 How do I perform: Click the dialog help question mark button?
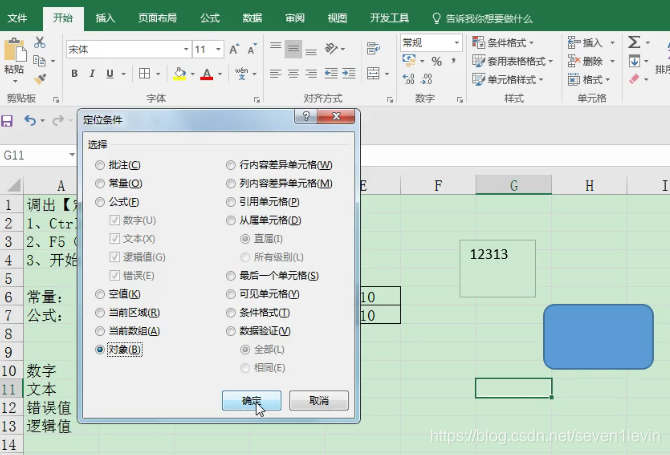tap(306, 116)
